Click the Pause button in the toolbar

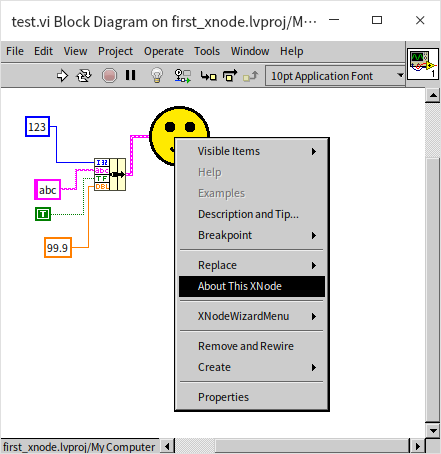click(130, 75)
